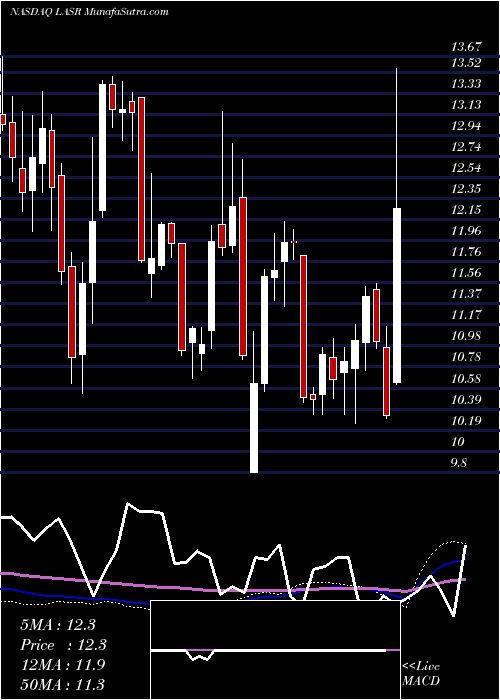Click the 10 price axis label

458,442
